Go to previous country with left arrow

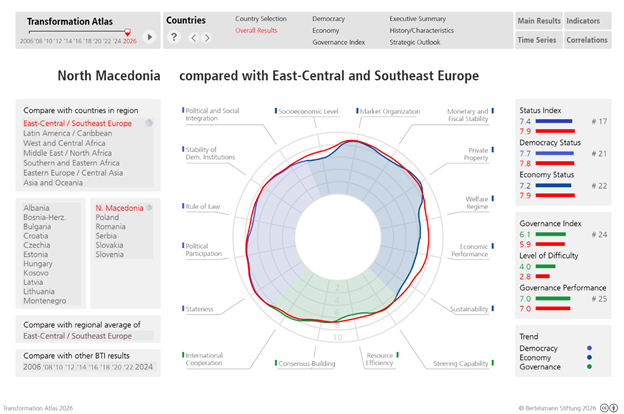(194, 37)
